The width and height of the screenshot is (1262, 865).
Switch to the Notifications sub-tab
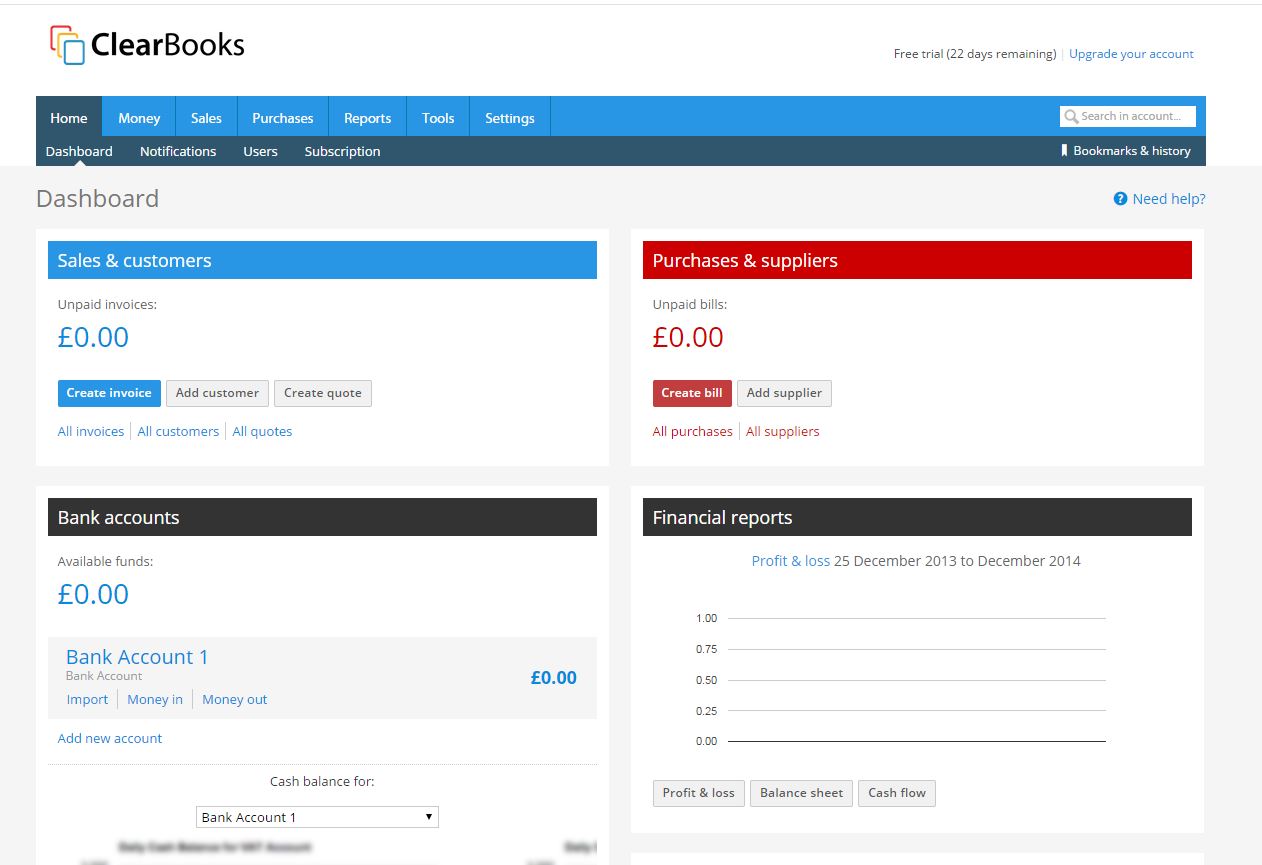[178, 151]
